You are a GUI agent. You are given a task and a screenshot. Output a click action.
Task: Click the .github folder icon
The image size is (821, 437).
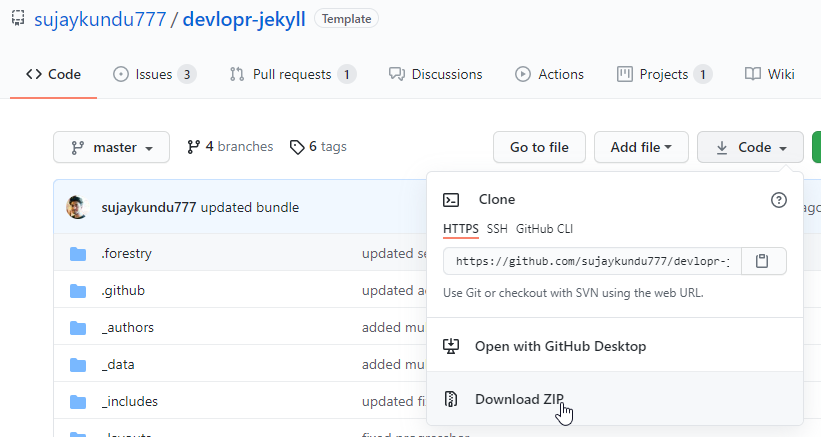click(78, 291)
